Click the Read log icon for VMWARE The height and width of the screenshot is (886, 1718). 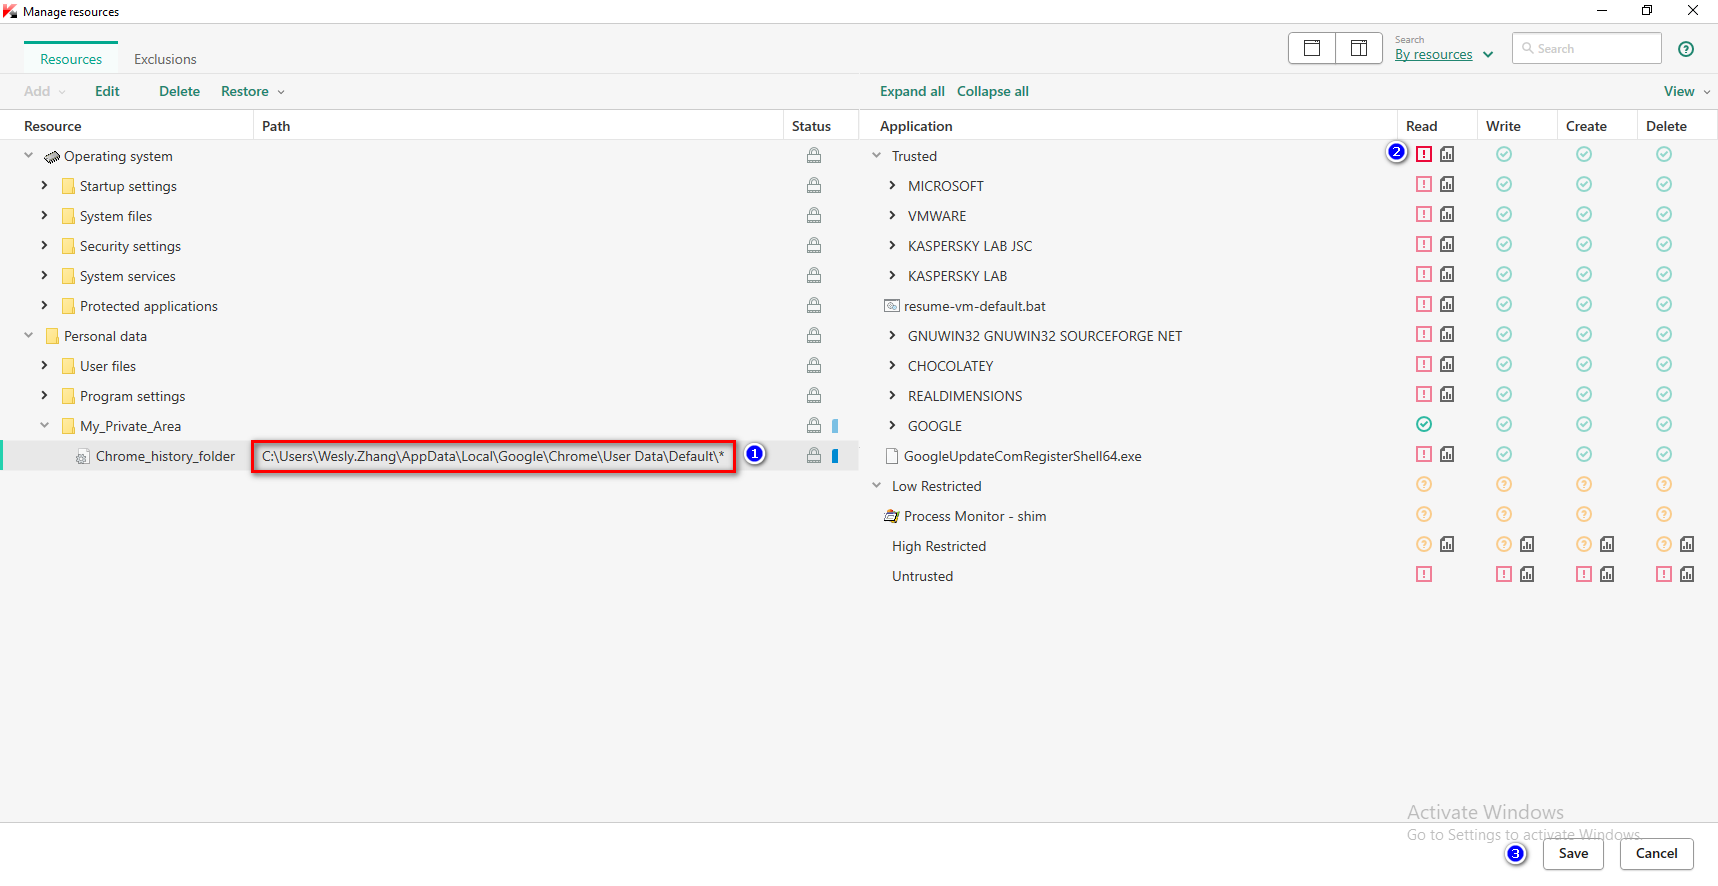[1447, 214]
